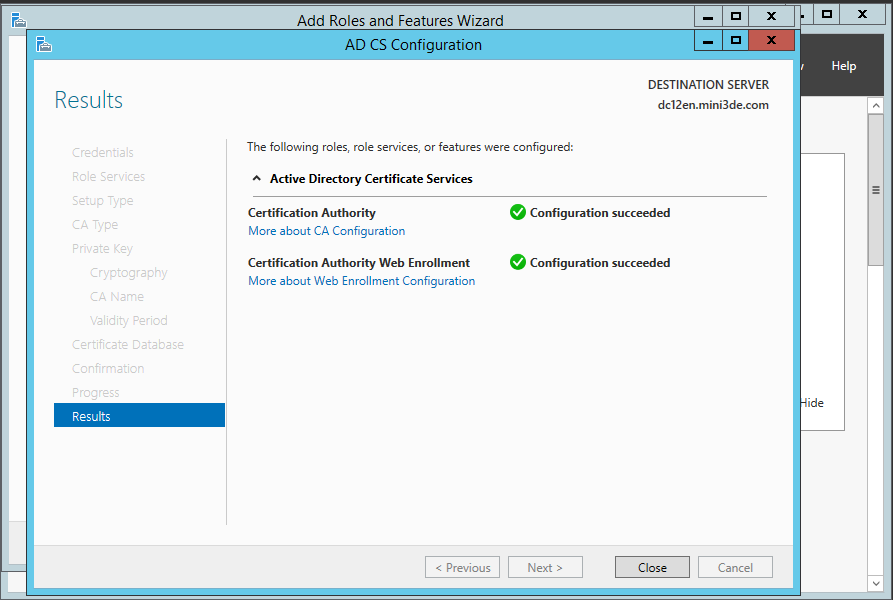Click the disabled Cancel button

[735, 568]
